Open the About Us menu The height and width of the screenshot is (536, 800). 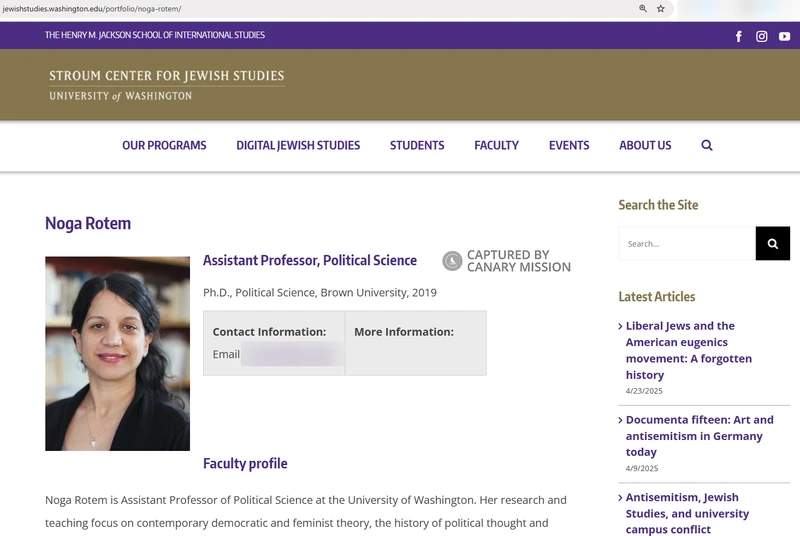point(645,145)
